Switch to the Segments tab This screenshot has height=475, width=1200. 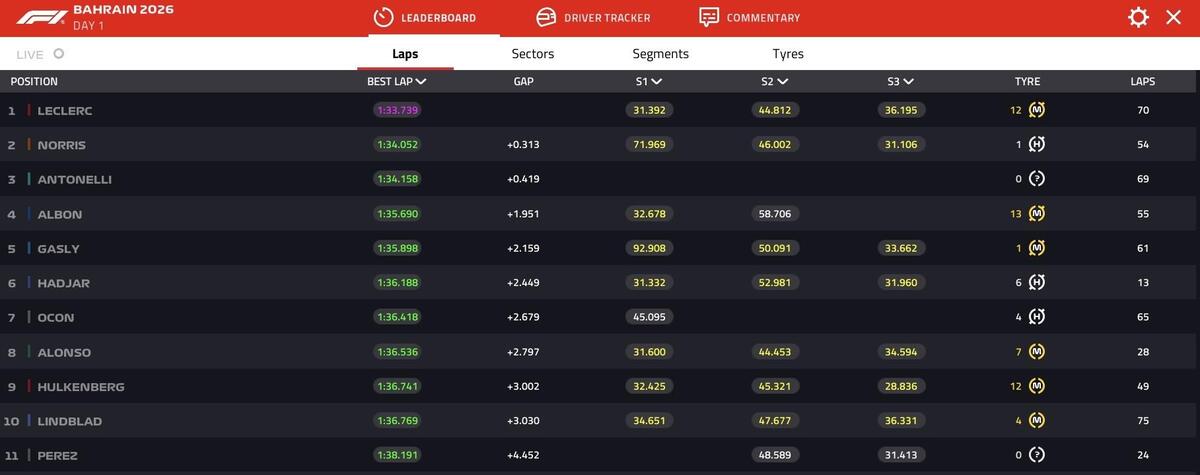660,54
